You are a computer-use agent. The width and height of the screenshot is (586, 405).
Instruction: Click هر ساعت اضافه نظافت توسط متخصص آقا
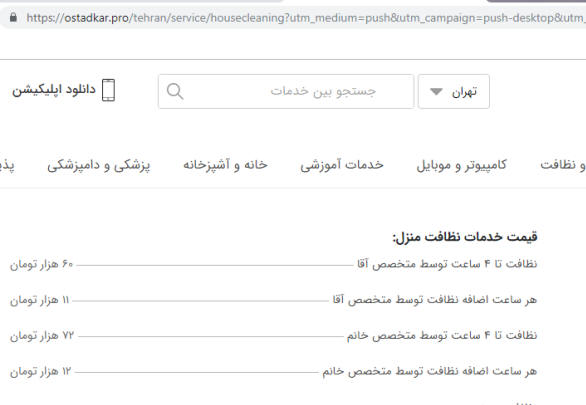pyautogui.click(x=435, y=300)
